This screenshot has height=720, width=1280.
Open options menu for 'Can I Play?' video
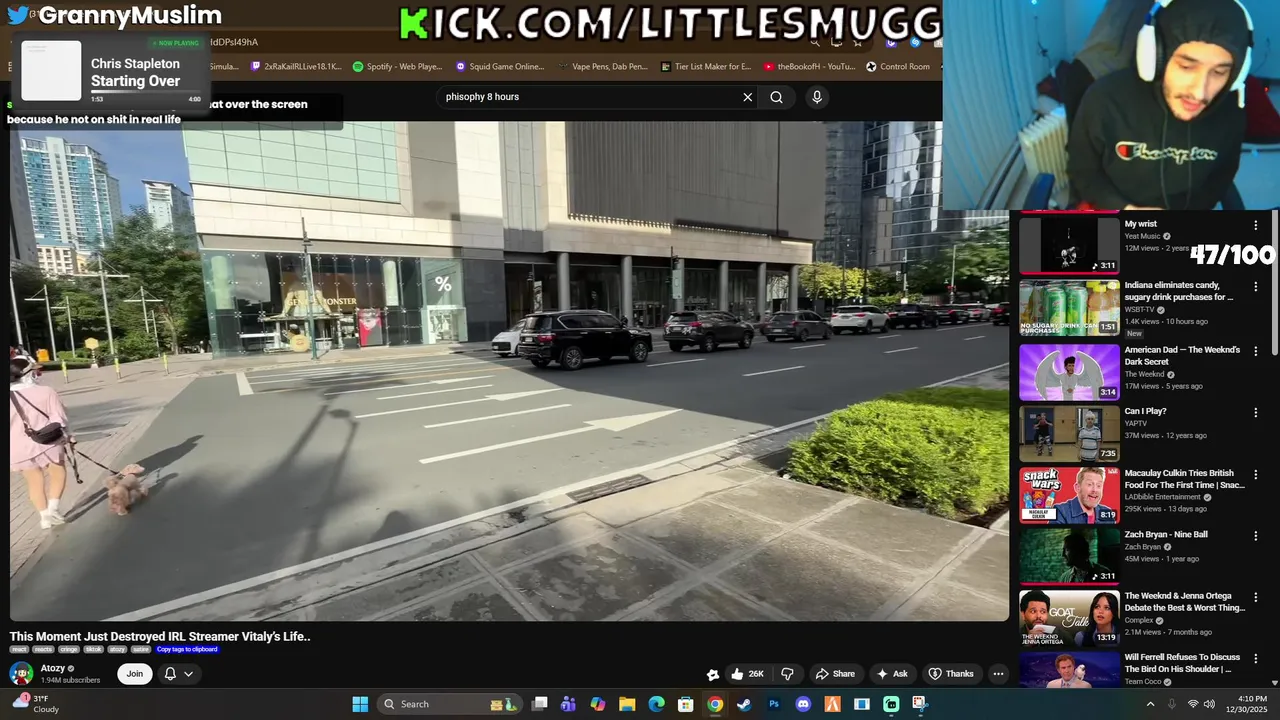click(1256, 413)
